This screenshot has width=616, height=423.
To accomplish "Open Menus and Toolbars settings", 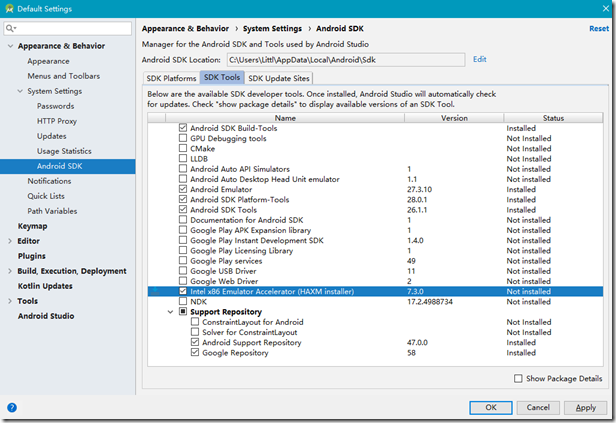I will (64, 76).
